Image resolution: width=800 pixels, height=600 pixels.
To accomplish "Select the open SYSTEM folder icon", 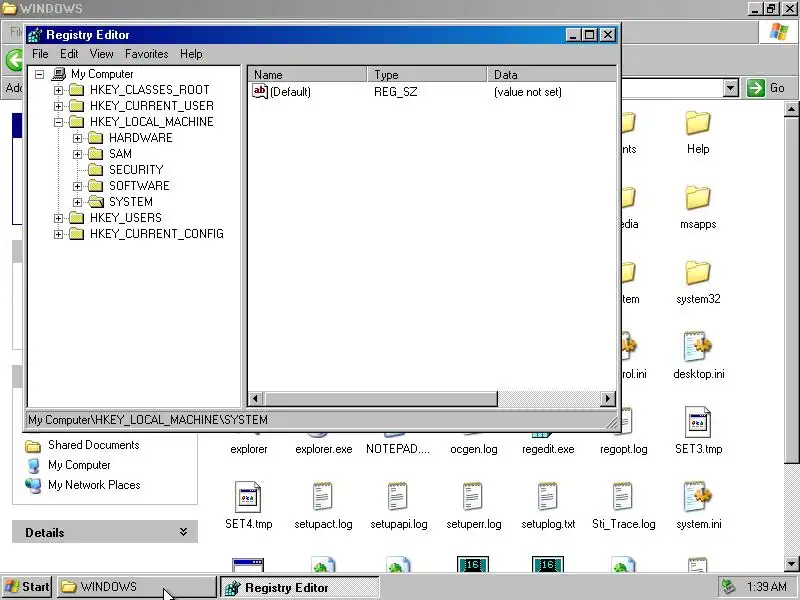I will [95, 202].
